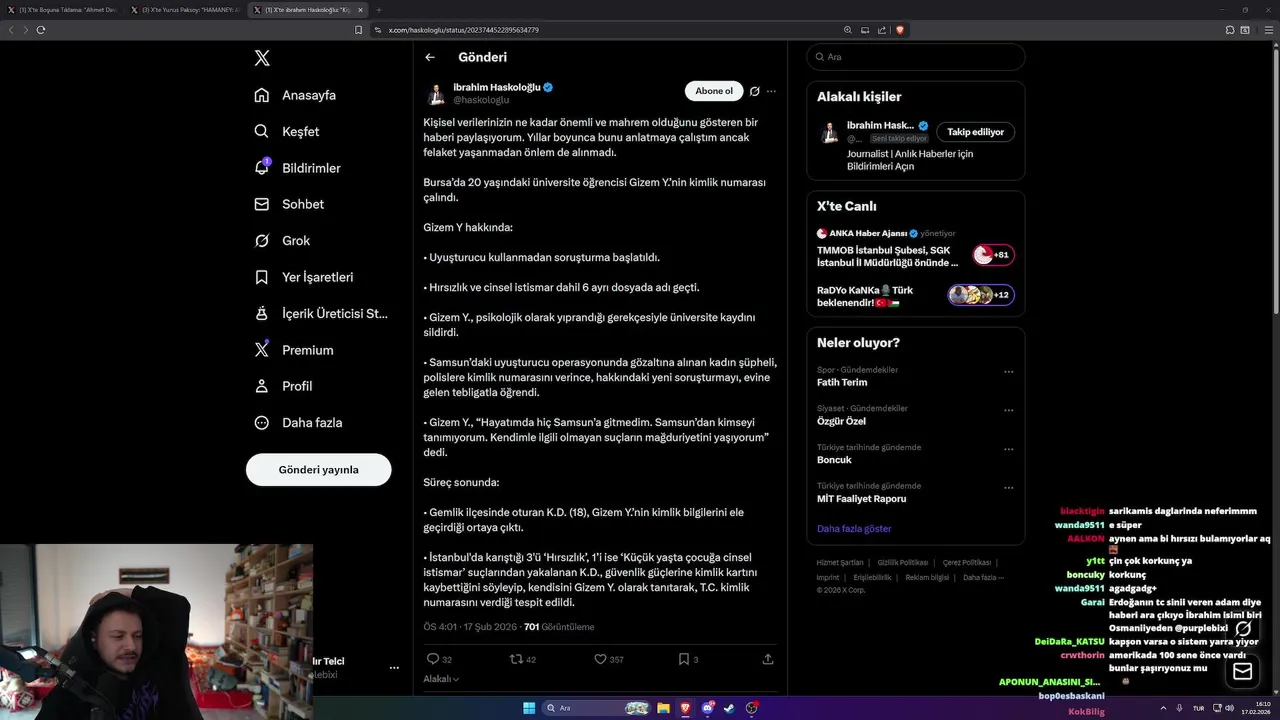
Task: Open the Brave Shields lion icon
Action: pos(899,30)
